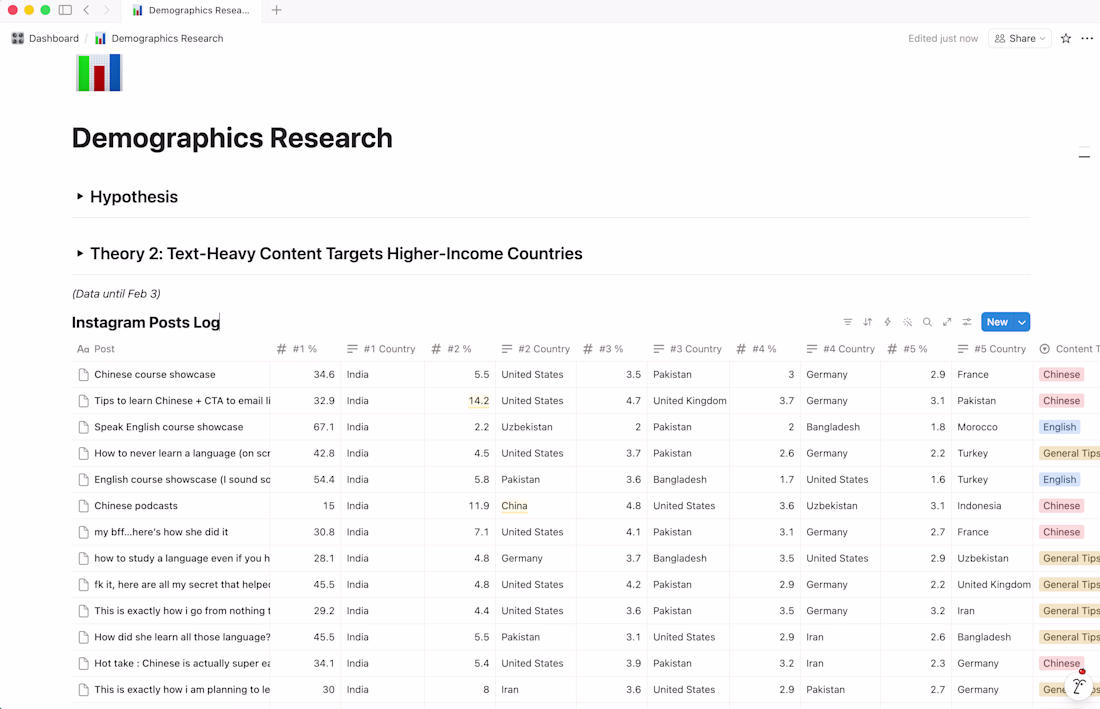
Task: Click the Morocco cell
Action: point(977,427)
